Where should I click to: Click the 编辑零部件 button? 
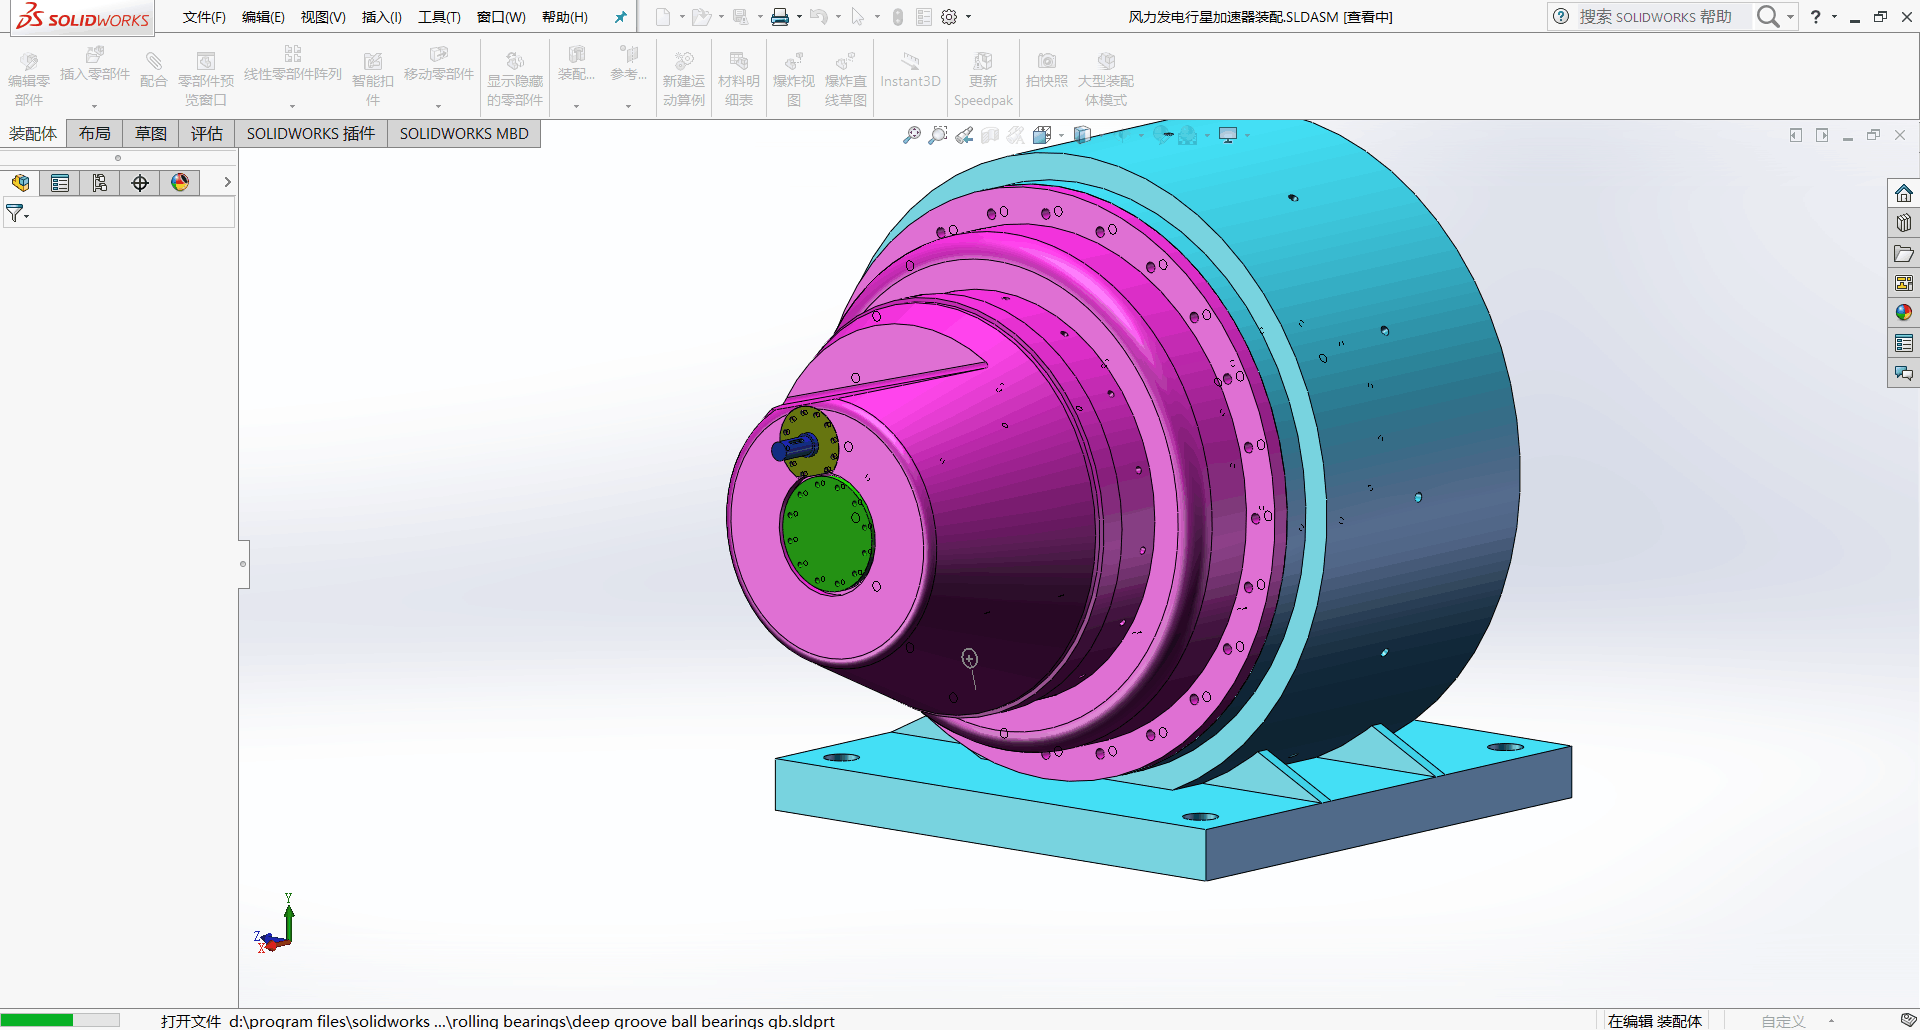tap(29, 79)
